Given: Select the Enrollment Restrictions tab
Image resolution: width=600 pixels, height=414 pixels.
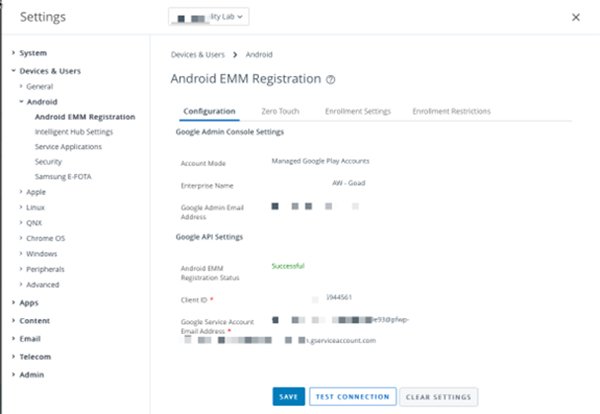Looking at the screenshot, I should click(452, 111).
